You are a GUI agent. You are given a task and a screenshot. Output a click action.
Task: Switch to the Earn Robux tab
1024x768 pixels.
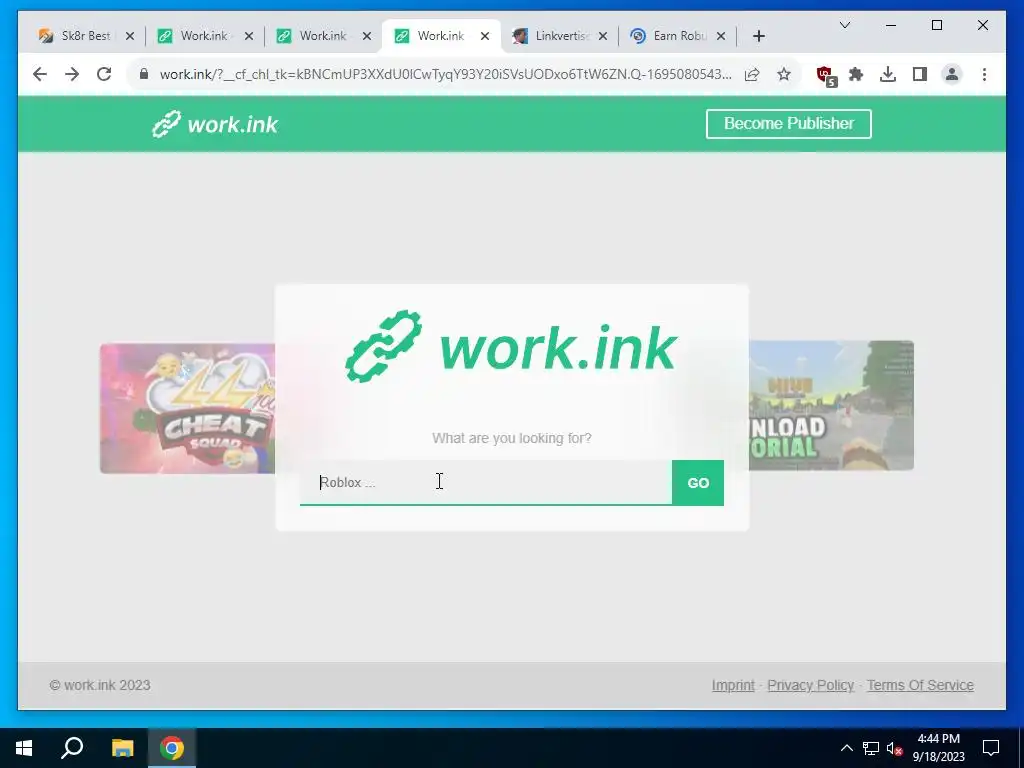coord(678,36)
